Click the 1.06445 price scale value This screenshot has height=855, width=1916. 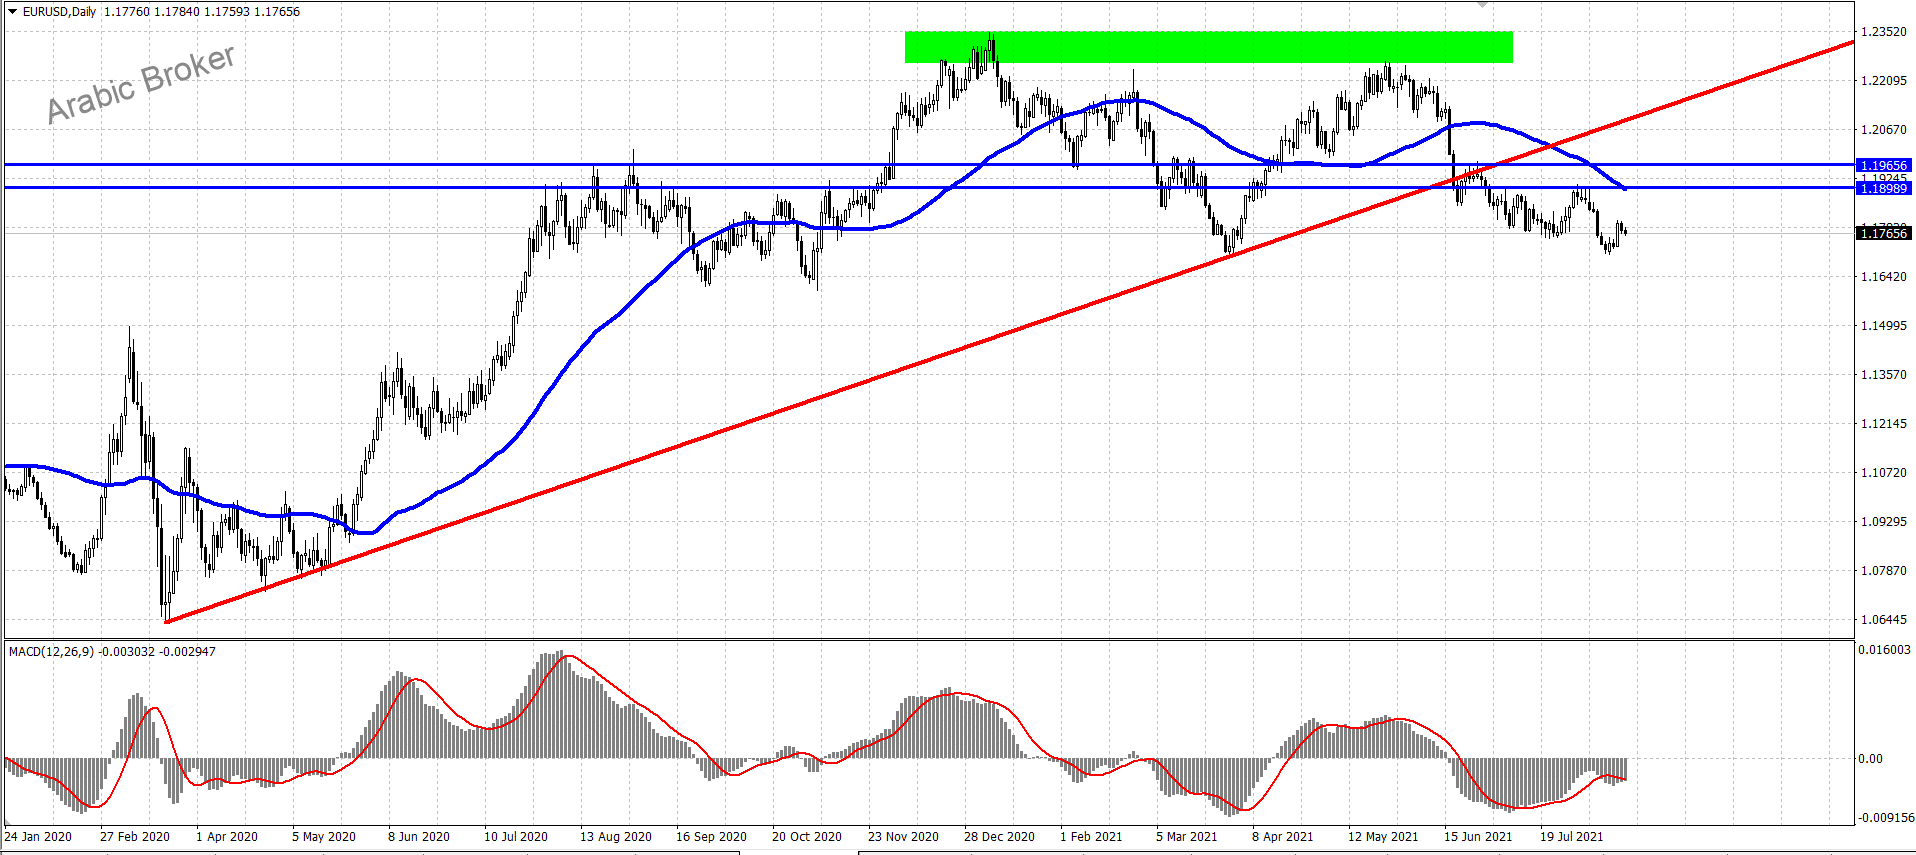point(1883,619)
